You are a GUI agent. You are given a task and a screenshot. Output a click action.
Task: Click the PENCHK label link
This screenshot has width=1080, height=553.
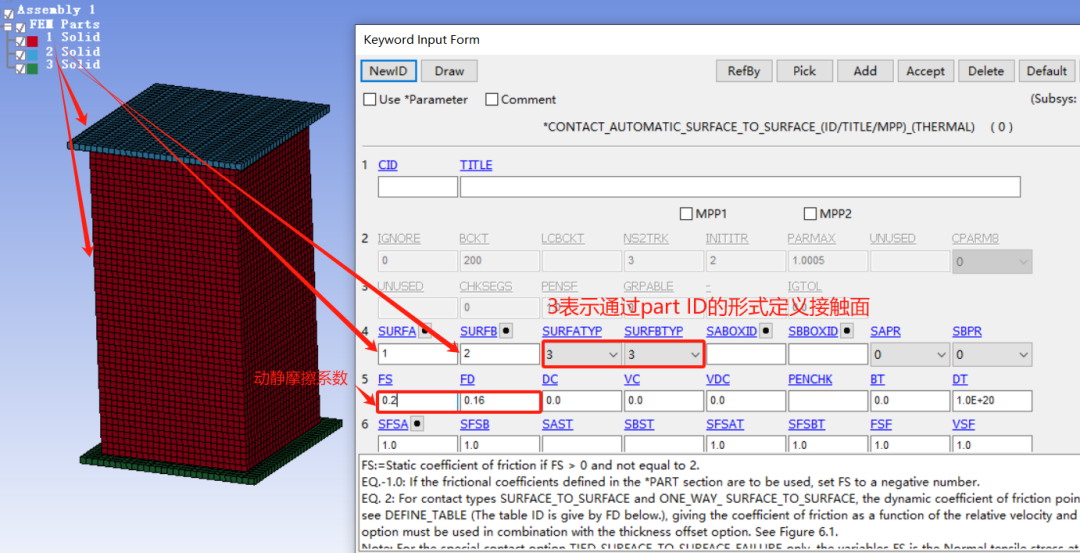point(810,379)
